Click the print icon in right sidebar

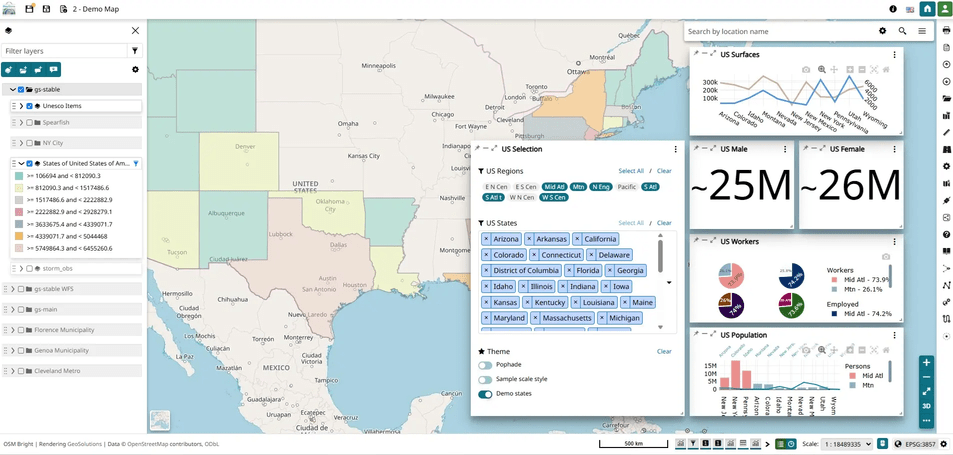946,30
